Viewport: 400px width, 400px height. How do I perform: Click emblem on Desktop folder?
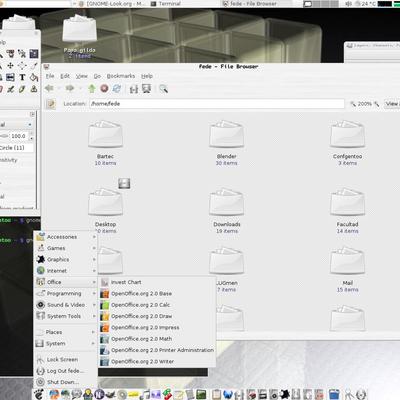click(x=124, y=183)
